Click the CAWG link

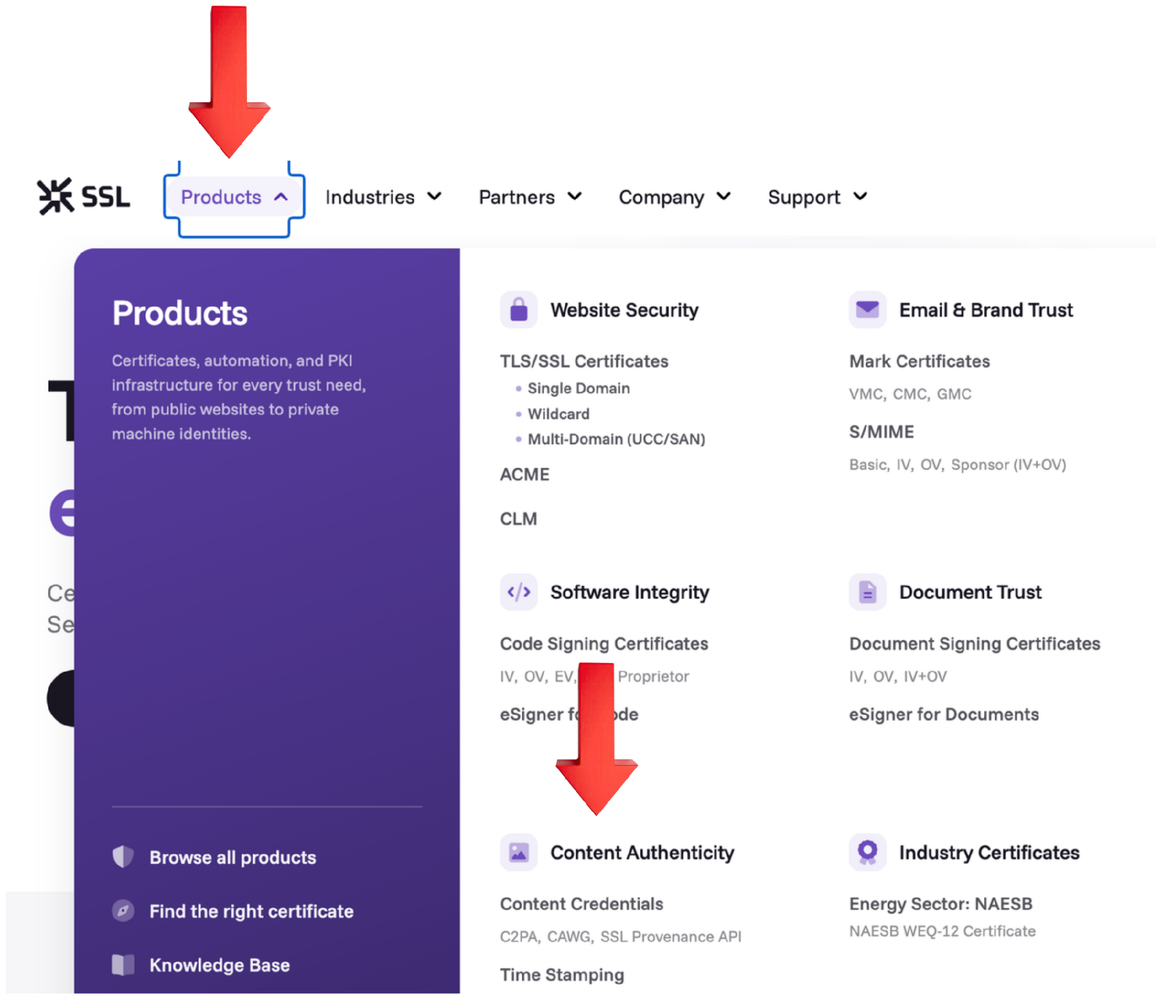568,936
